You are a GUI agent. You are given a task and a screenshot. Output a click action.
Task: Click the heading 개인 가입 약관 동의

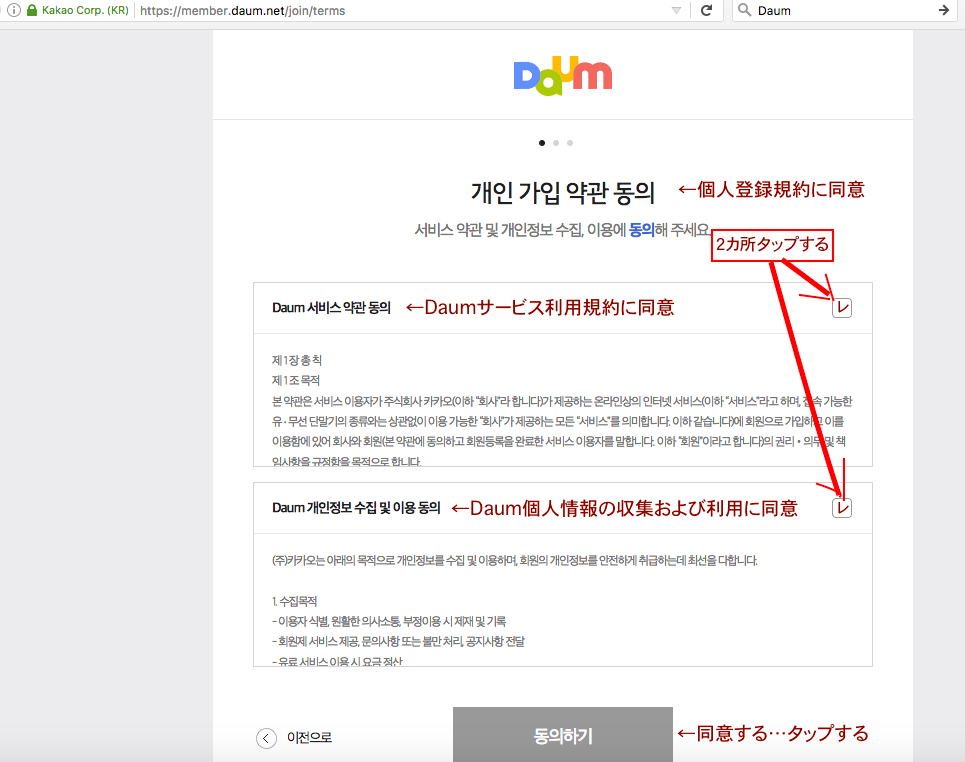pyautogui.click(x=563, y=193)
